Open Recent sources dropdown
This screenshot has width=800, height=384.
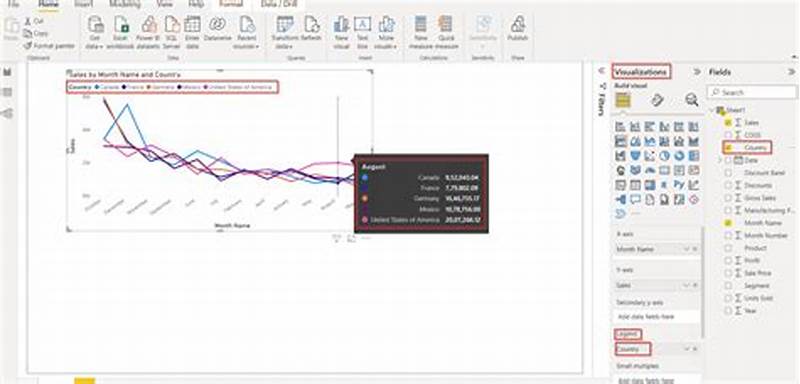coord(247,32)
